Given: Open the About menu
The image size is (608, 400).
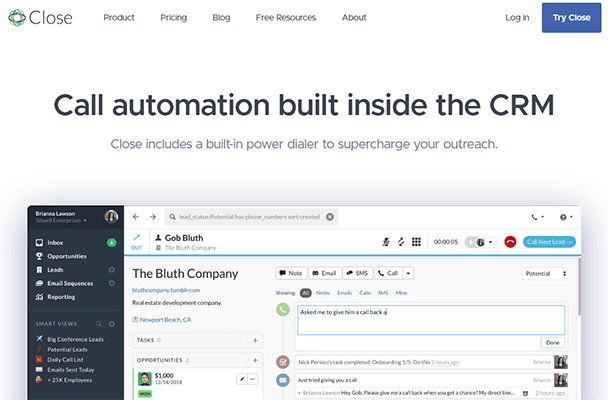Looking at the screenshot, I should tap(354, 17).
